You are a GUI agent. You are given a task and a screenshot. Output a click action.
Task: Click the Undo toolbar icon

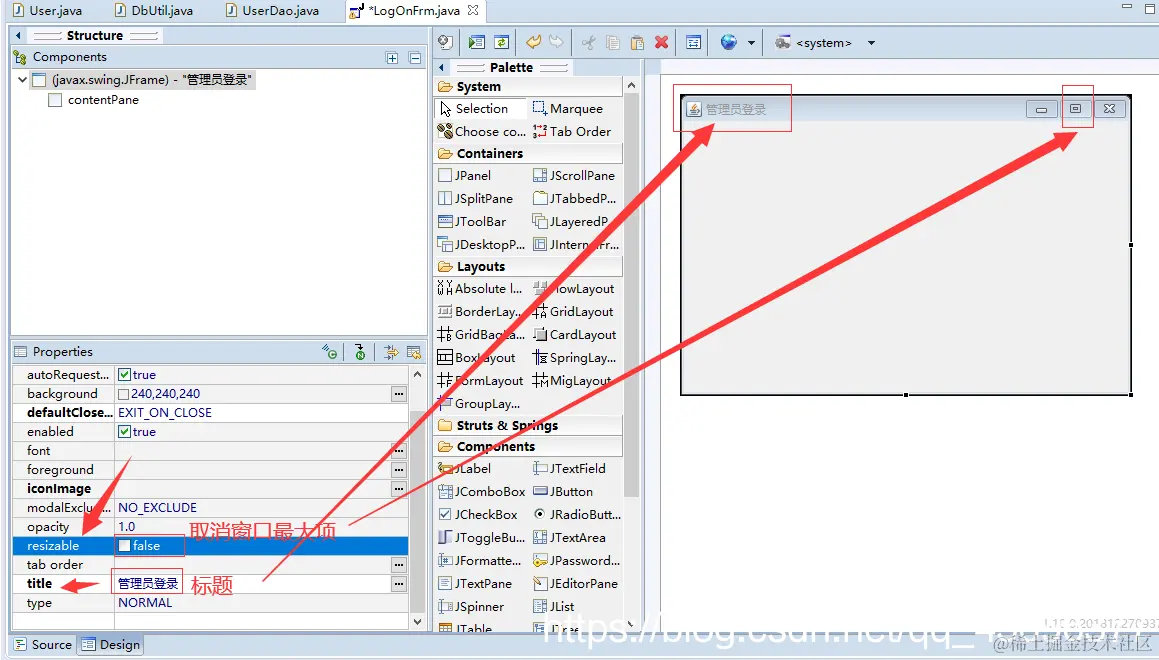pyautogui.click(x=533, y=43)
